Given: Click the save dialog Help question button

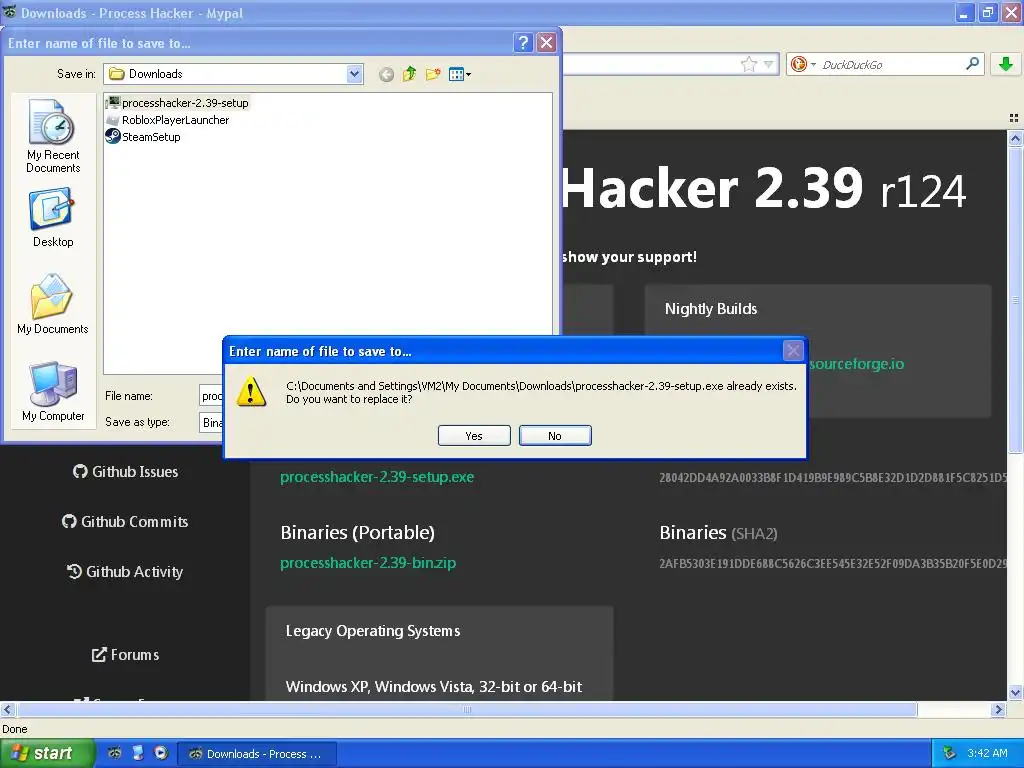Looking at the screenshot, I should point(523,43).
